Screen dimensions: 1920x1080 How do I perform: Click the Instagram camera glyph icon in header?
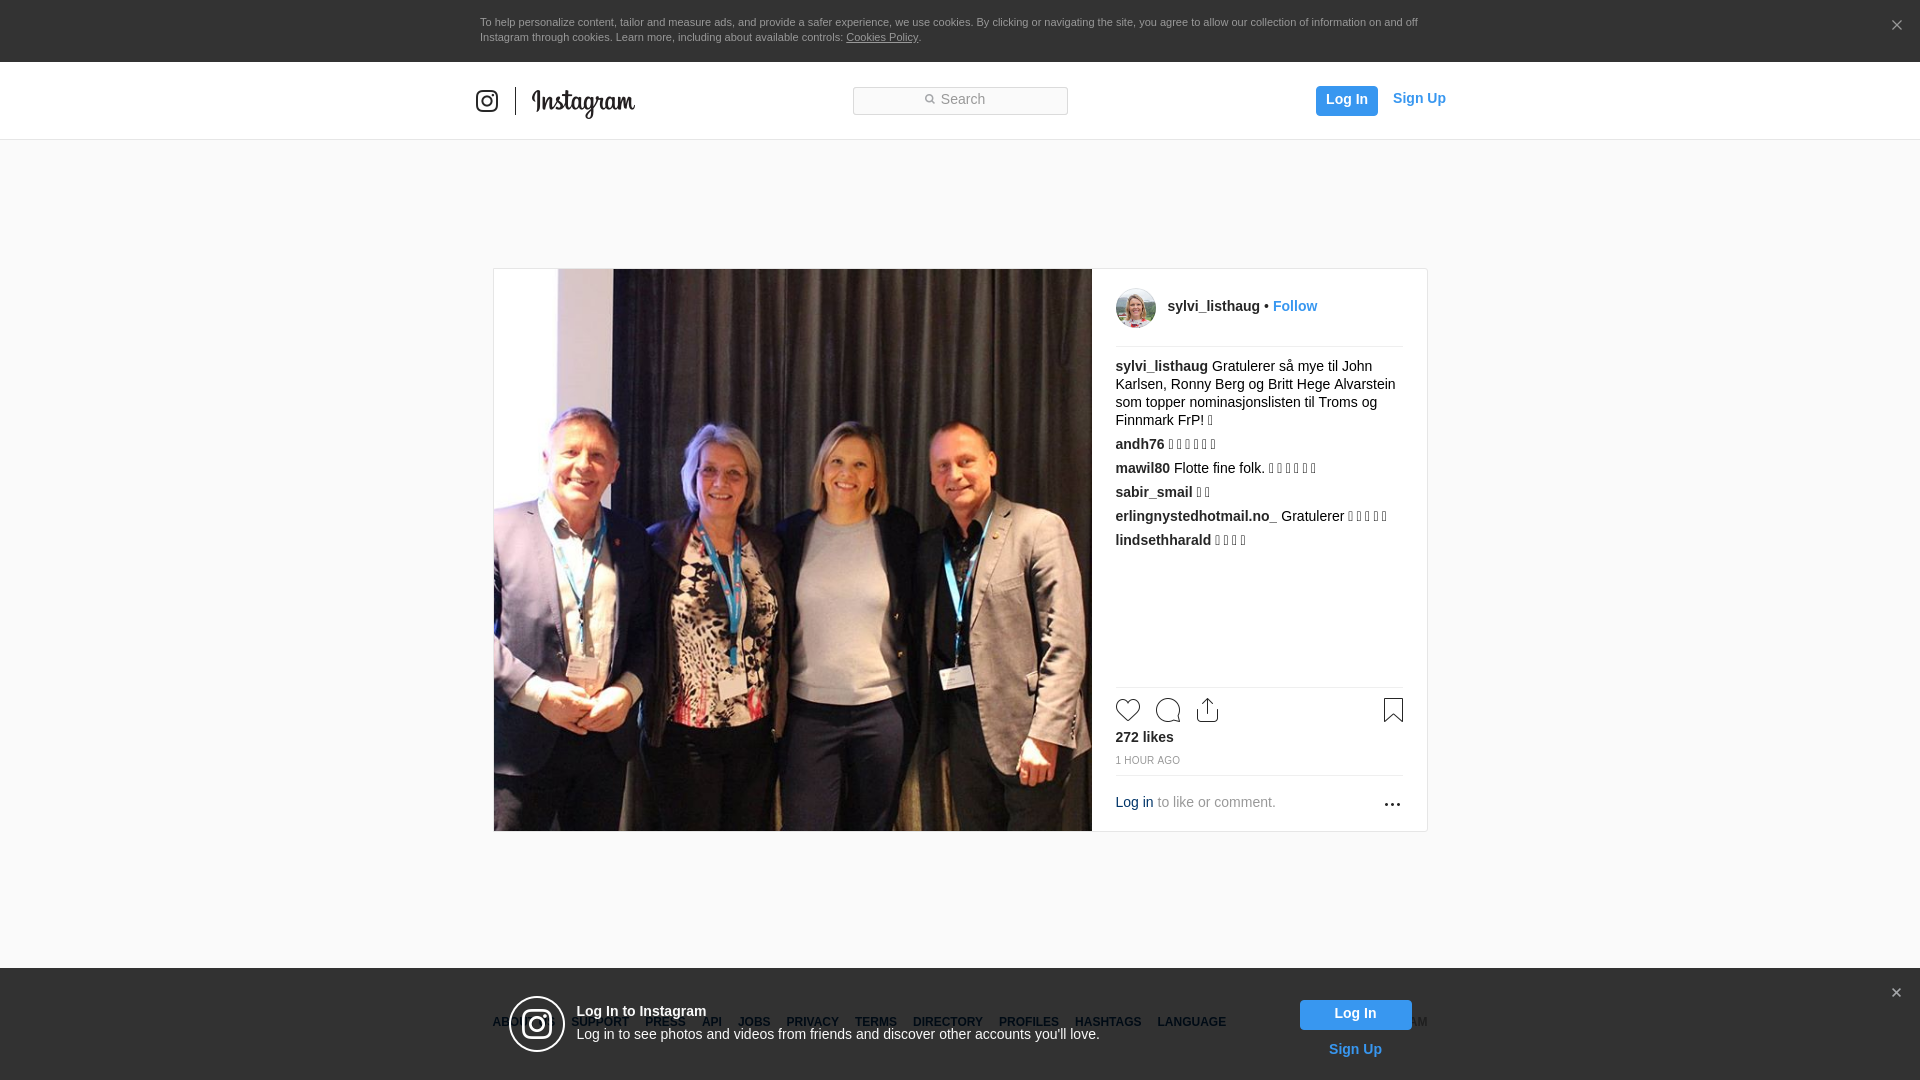[x=487, y=101]
